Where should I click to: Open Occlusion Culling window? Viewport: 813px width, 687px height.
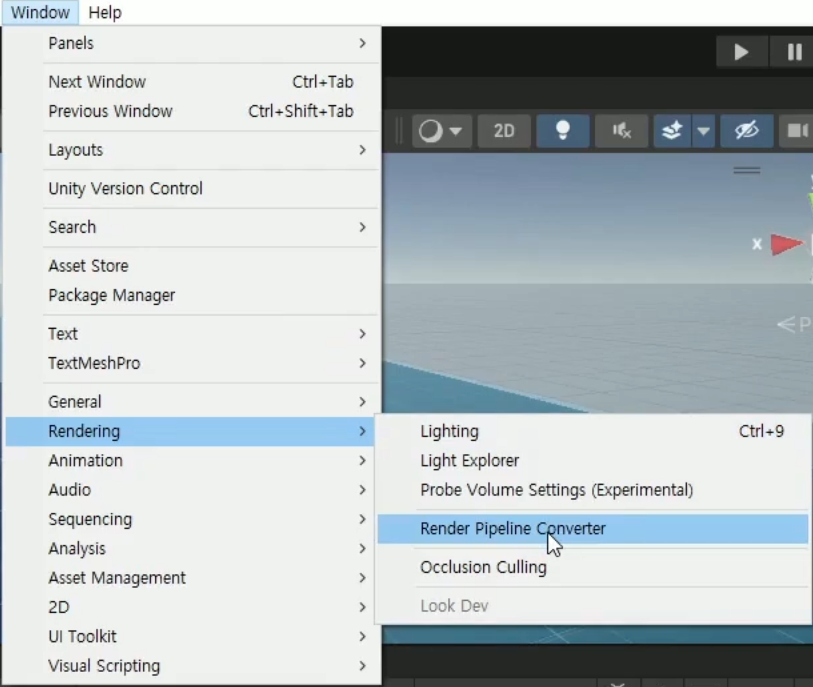tap(593, 567)
